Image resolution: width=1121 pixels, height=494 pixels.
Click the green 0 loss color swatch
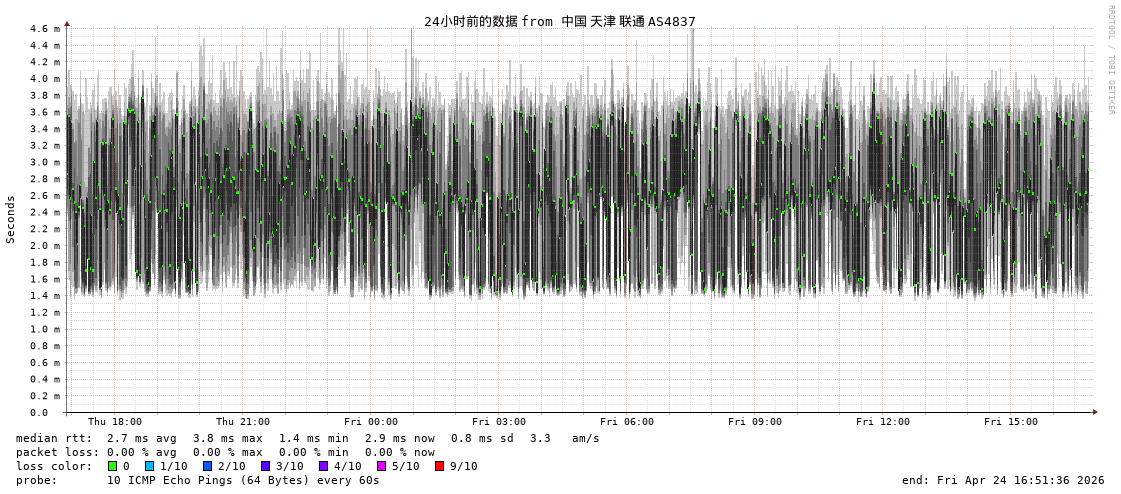click(x=112, y=466)
